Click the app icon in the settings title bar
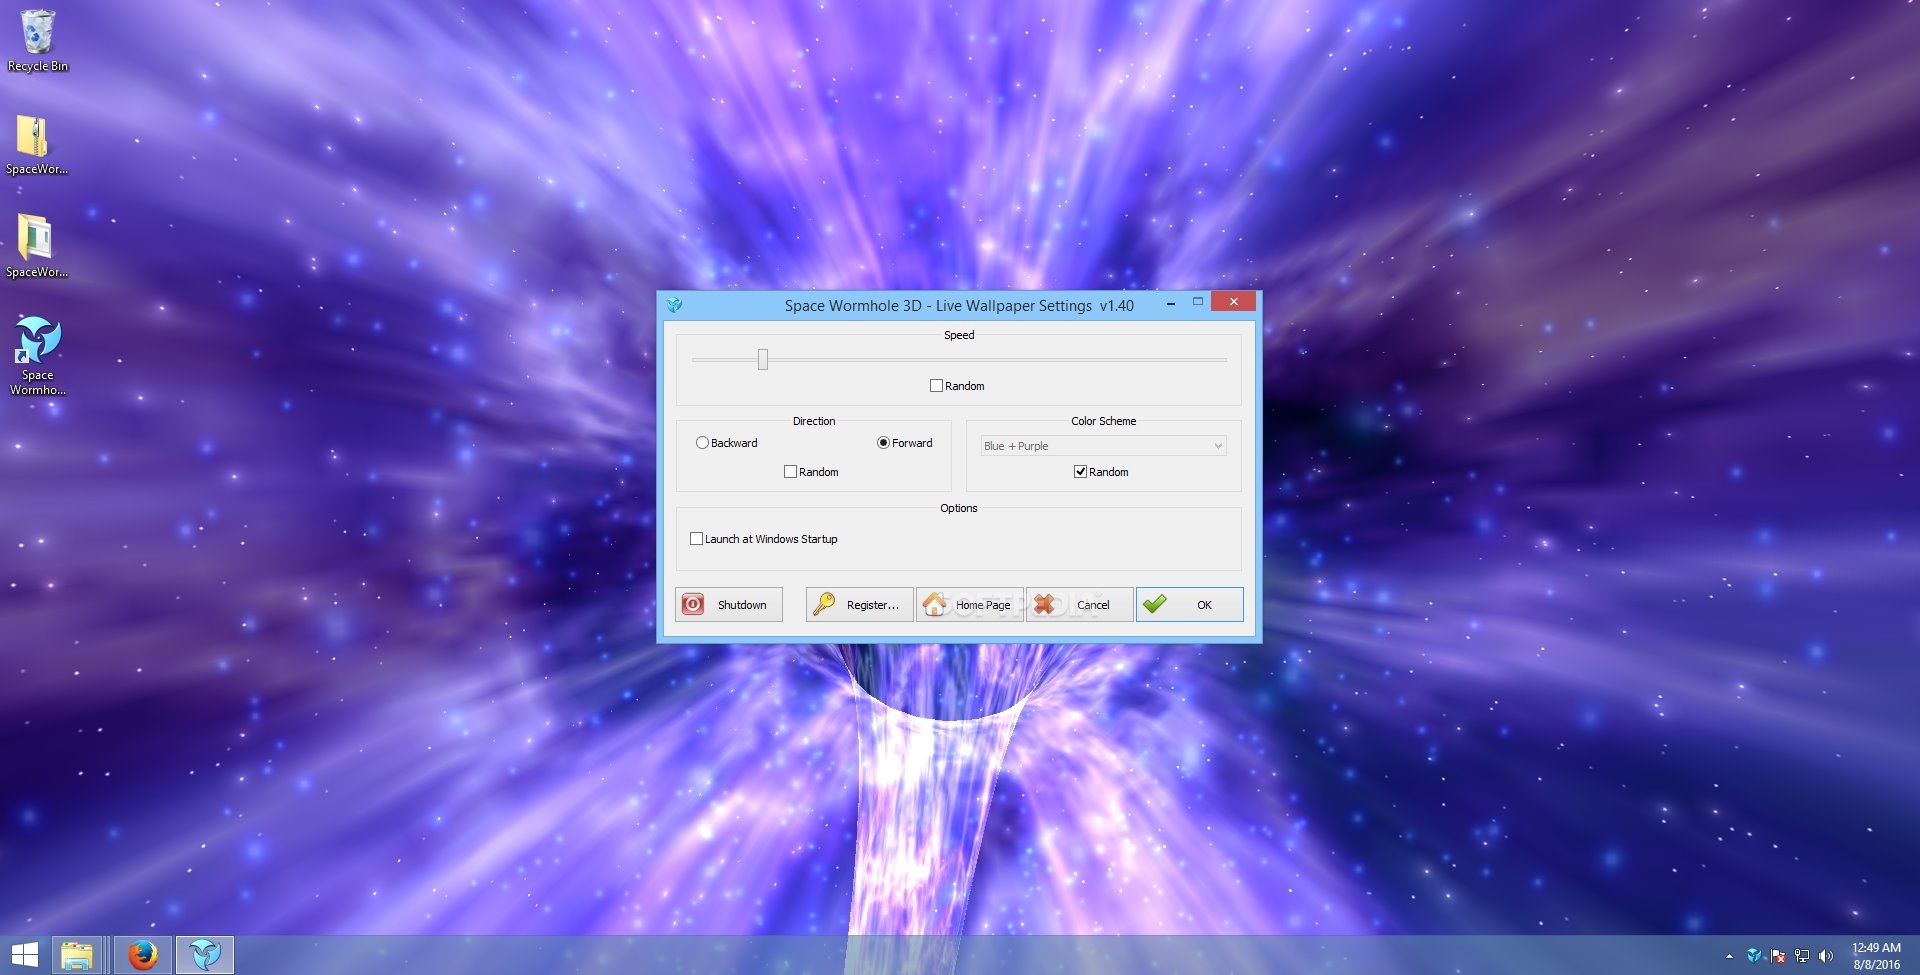1920x975 pixels. [x=674, y=305]
